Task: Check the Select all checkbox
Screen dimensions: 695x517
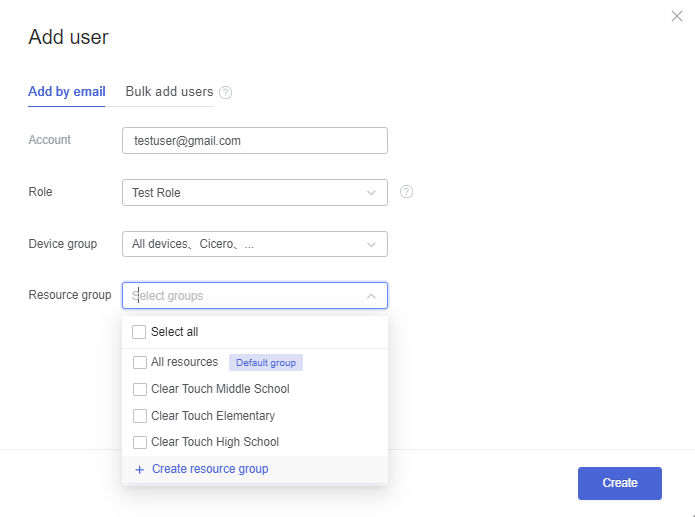Action: click(139, 332)
